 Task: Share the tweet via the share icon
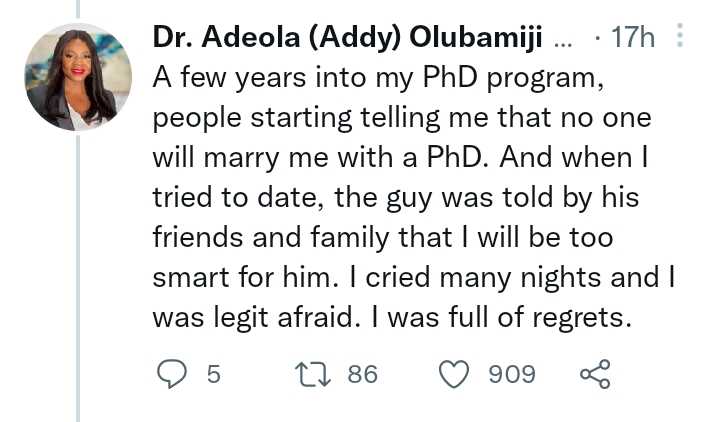pyautogui.click(x=595, y=374)
